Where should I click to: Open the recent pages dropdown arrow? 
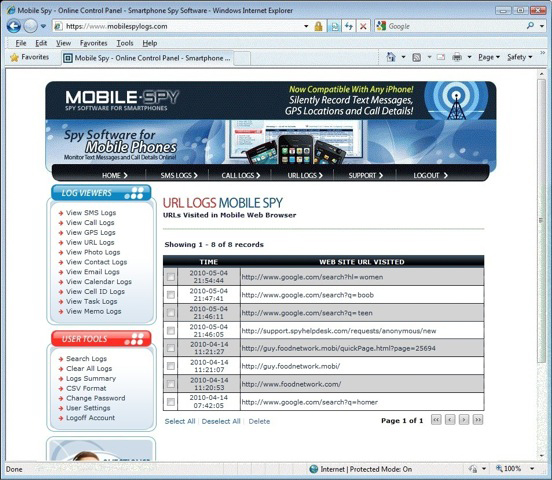43,26
